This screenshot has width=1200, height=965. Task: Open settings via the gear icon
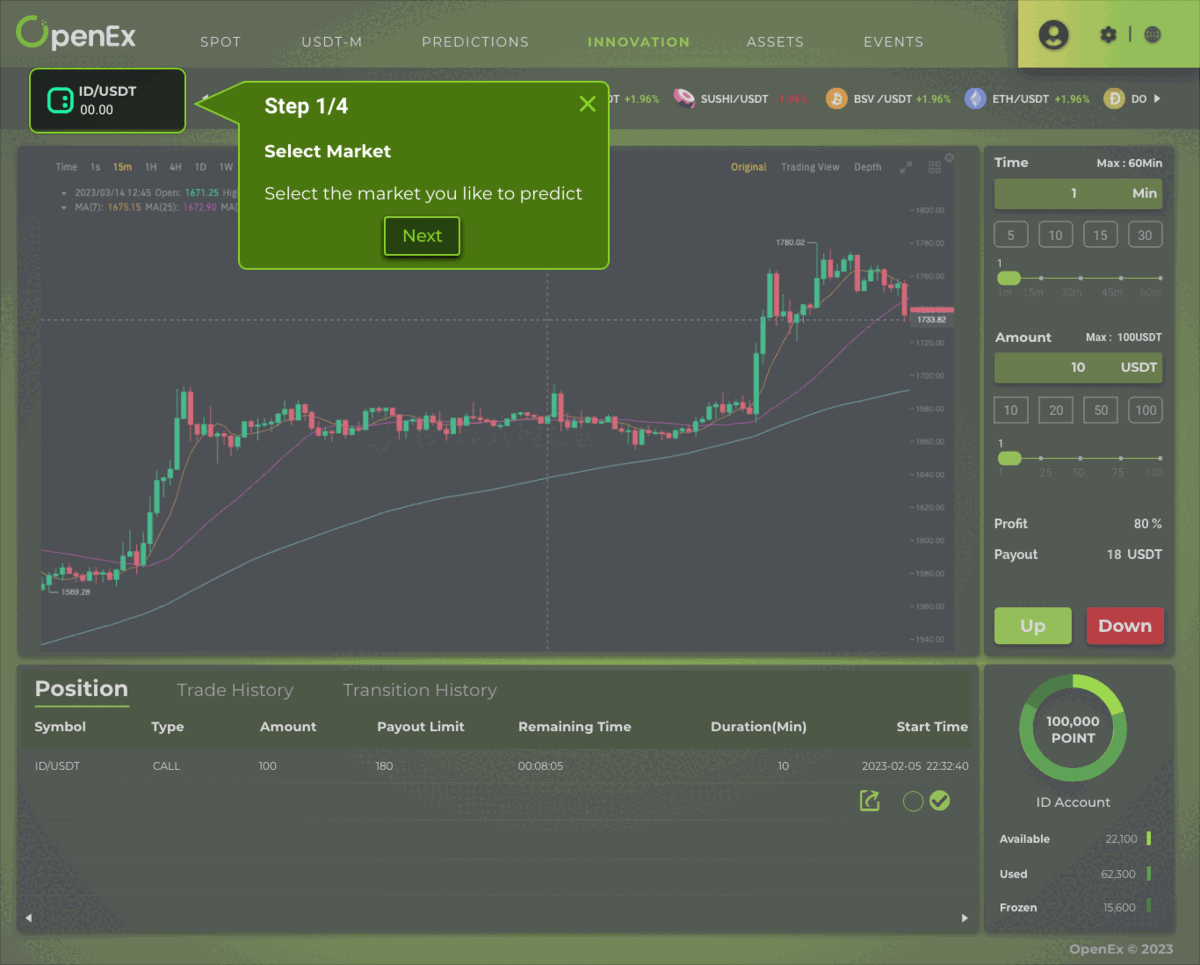pyautogui.click(x=1108, y=35)
